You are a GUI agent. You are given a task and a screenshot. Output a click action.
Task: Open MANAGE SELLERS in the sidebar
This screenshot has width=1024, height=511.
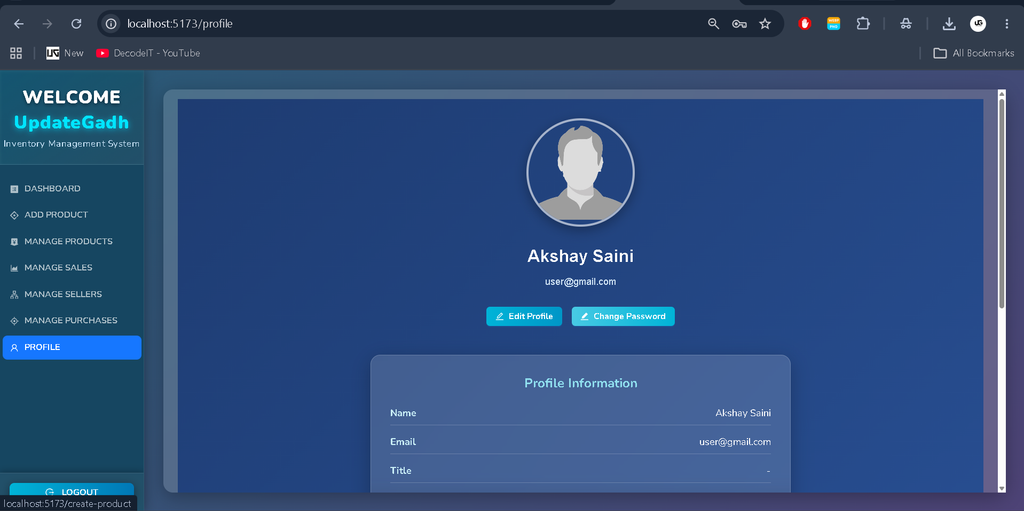(72, 295)
